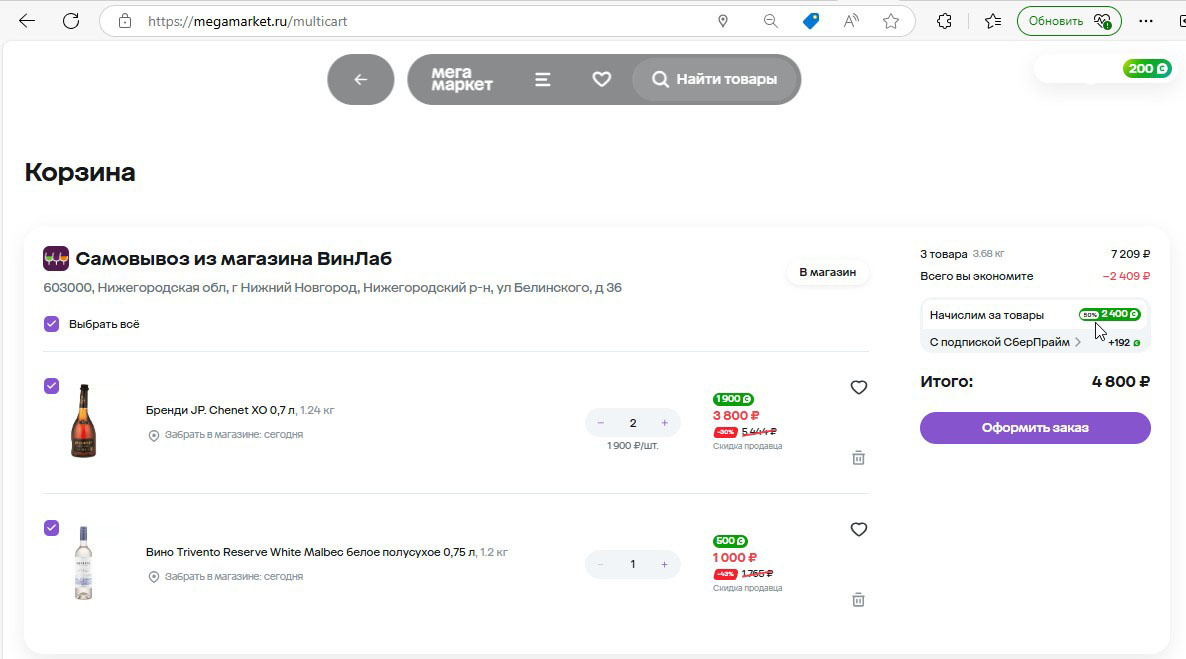Viewport: 1186px width, 659px height.
Task: Add Trivento wine to favorites heart
Action: (x=858, y=530)
